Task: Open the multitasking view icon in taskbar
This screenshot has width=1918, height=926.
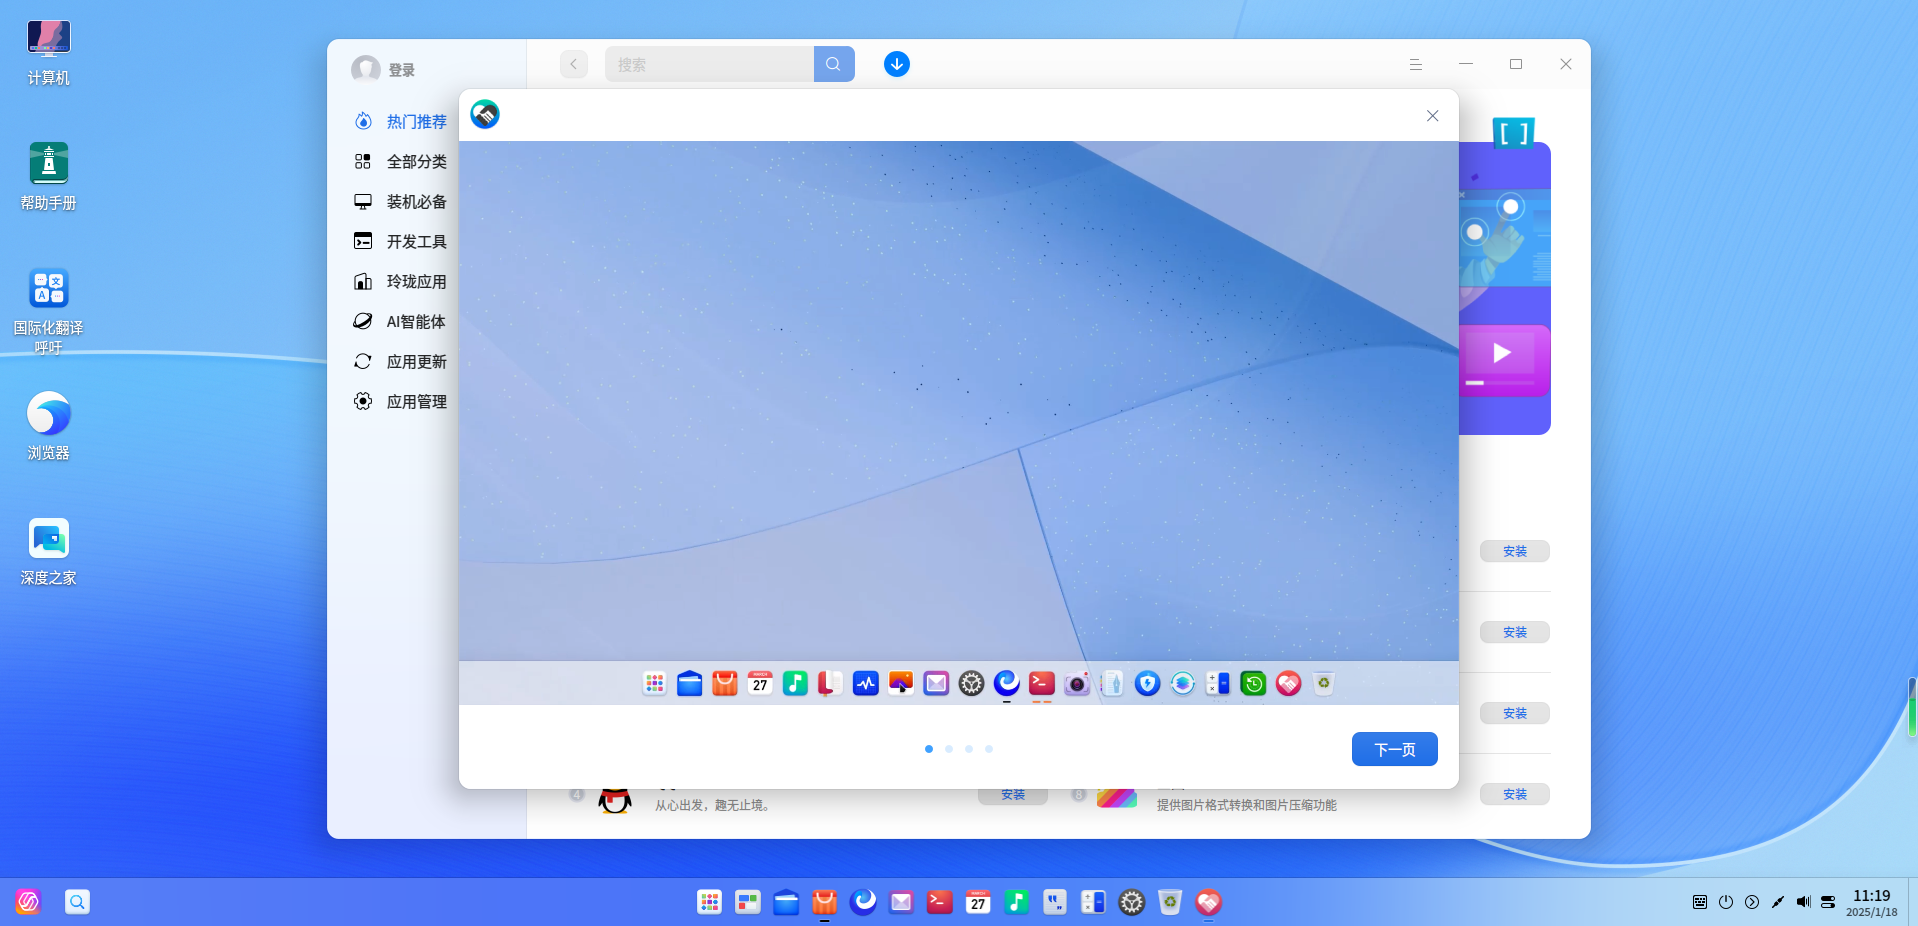Action: tap(748, 902)
